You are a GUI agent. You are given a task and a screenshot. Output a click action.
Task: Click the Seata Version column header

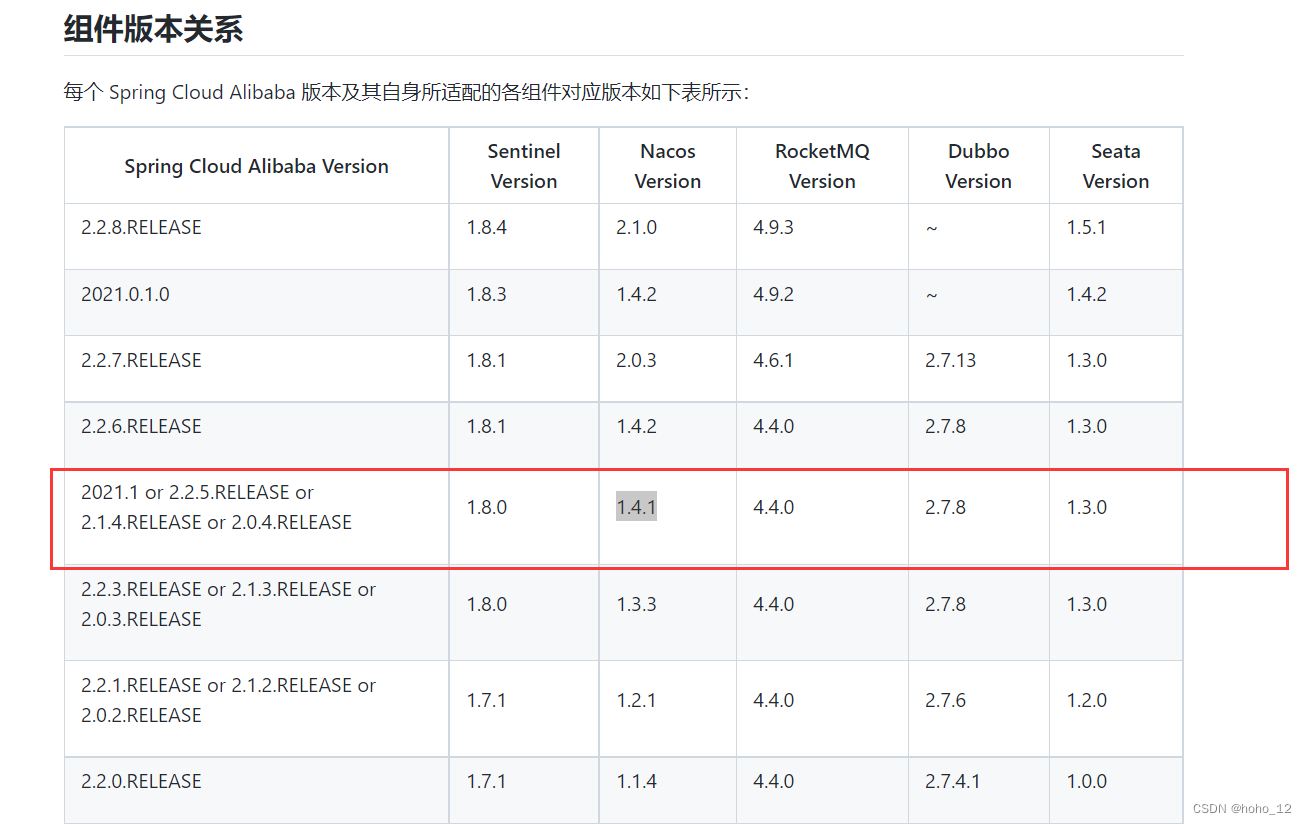1116,166
